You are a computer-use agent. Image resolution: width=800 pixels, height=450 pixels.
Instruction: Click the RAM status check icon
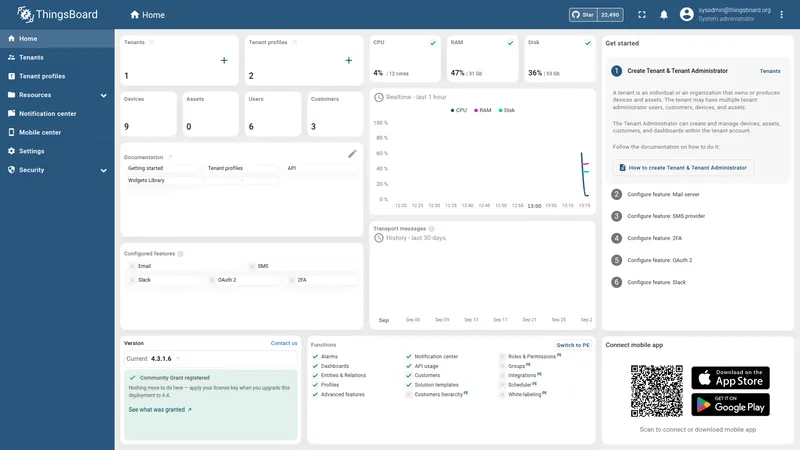[x=510, y=43]
